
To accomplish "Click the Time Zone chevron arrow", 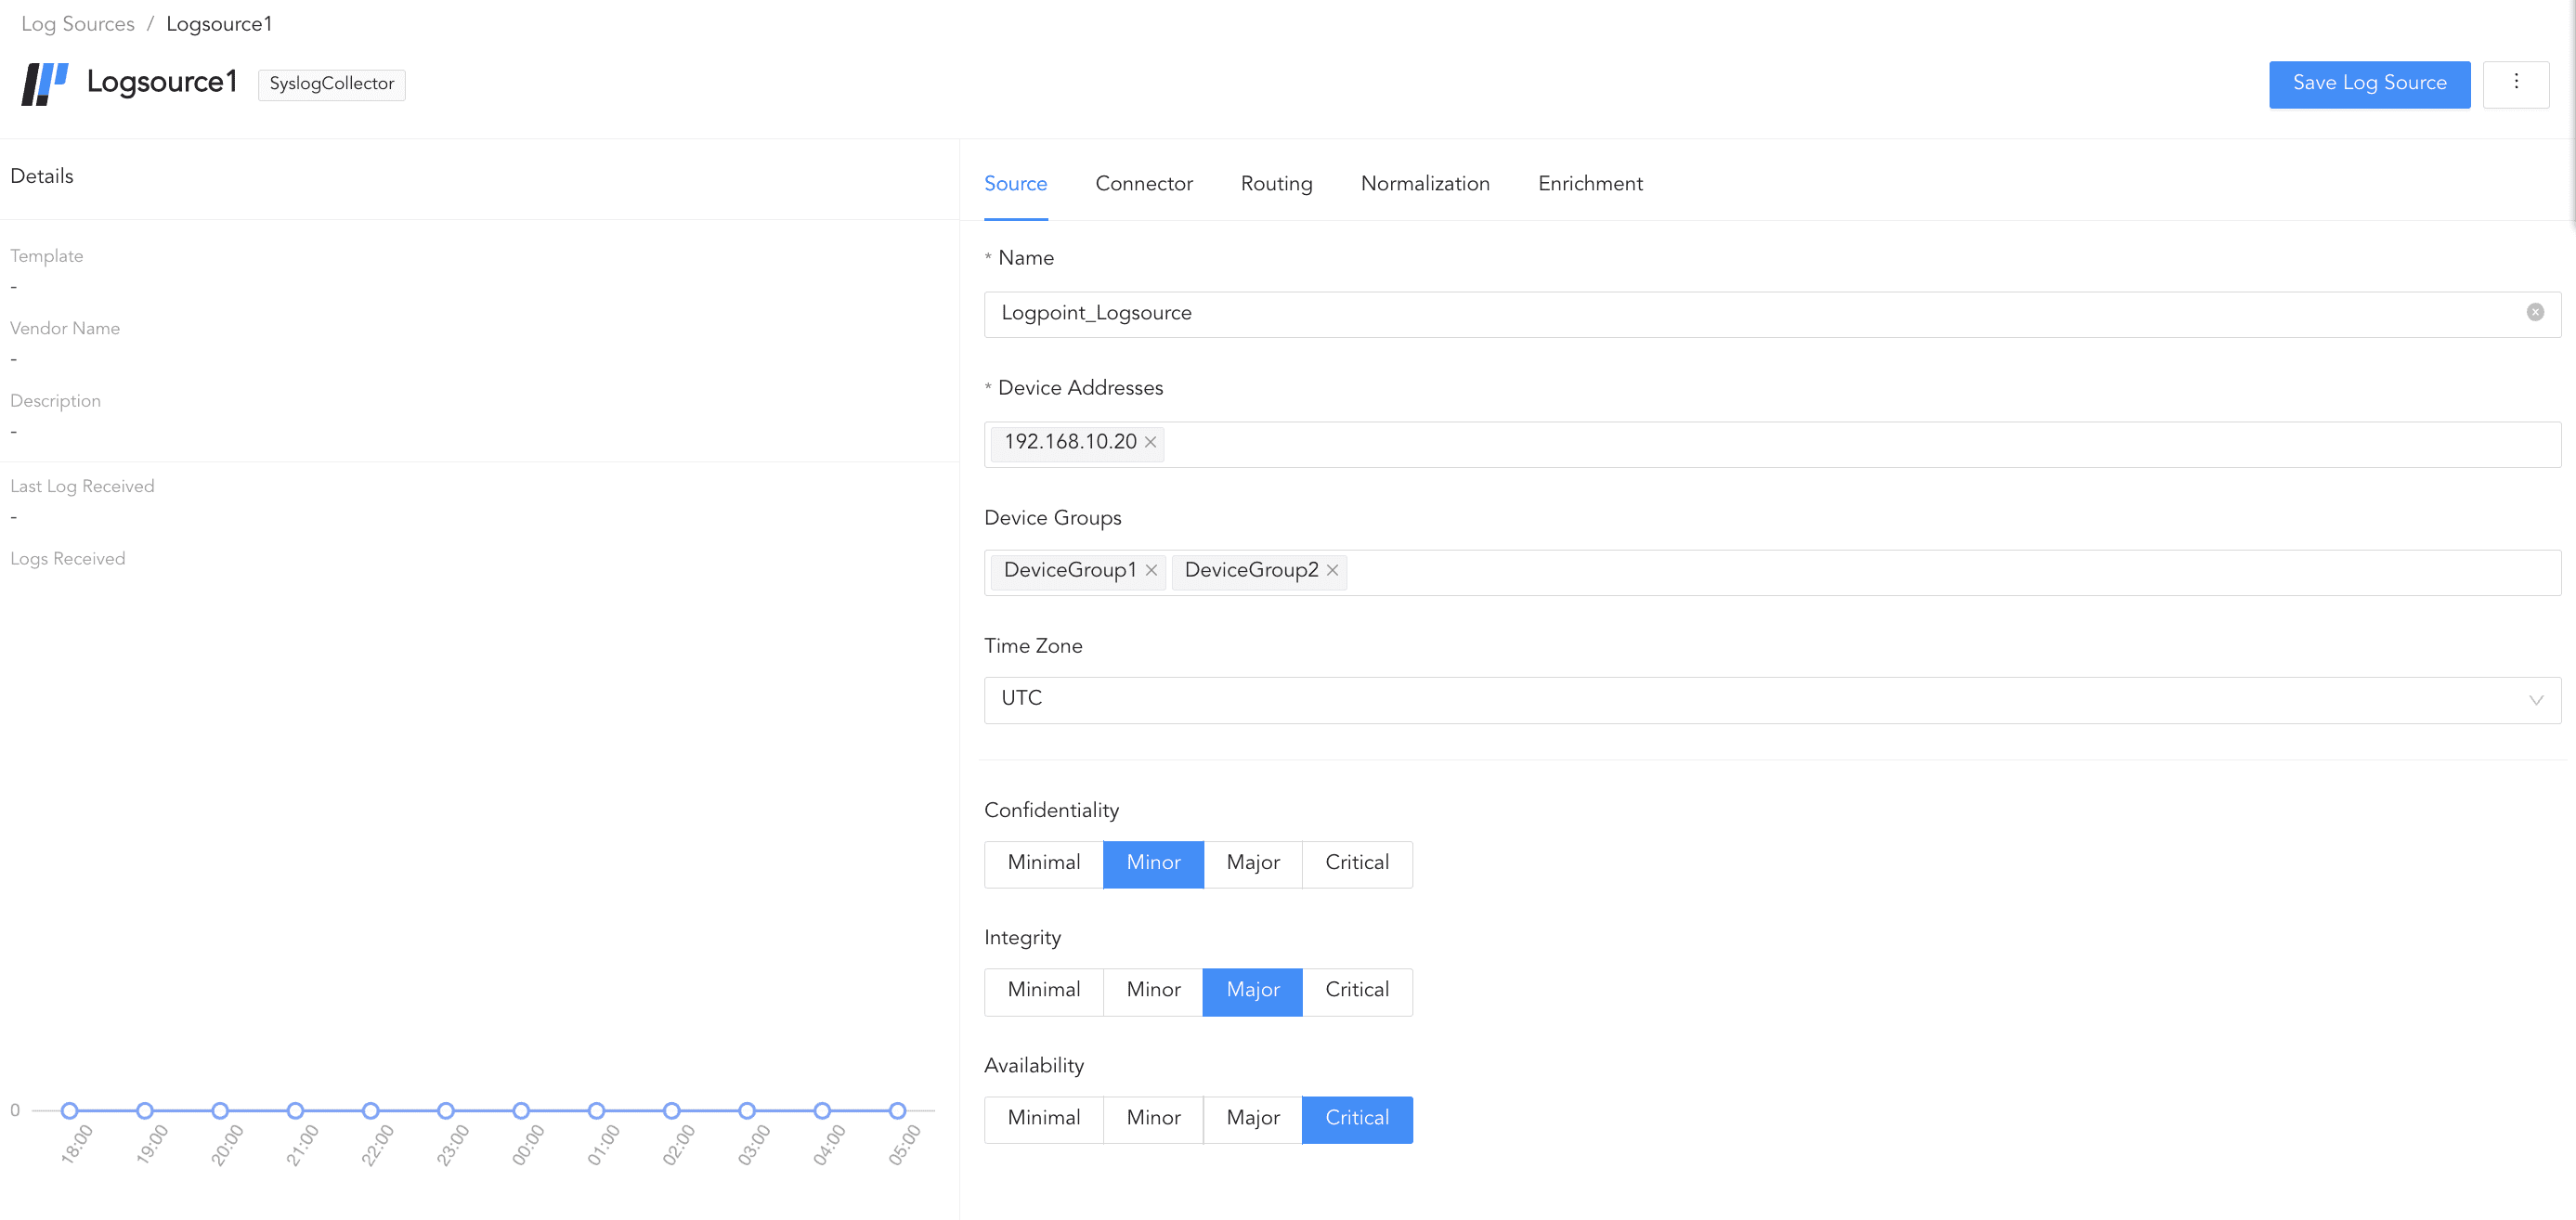I will pos(2535,700).
